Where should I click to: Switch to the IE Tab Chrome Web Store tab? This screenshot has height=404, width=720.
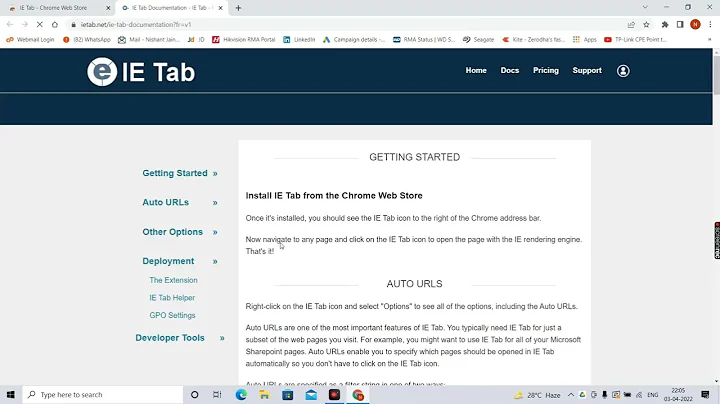point(57,8)
